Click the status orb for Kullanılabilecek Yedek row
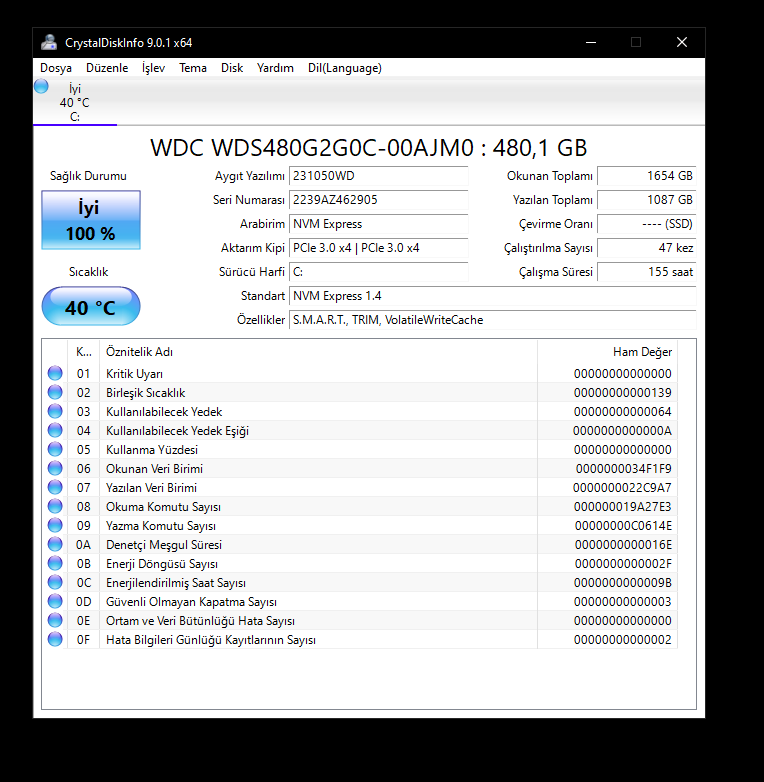Image resolution: width=764 pixels, height=782 pixels. [x=55, y=411]
